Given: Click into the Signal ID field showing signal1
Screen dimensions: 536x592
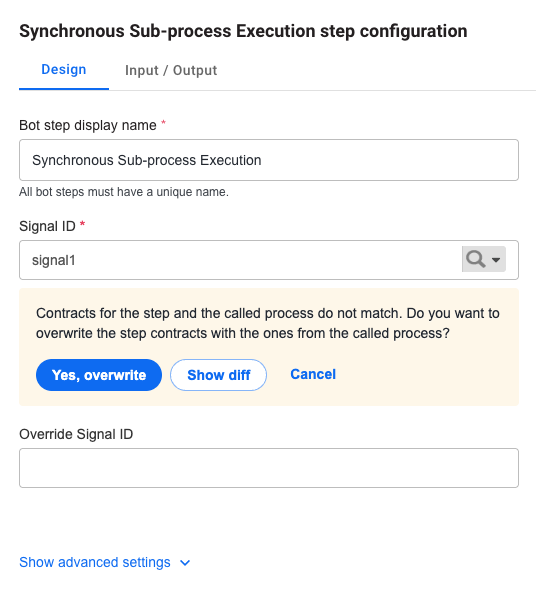Looking at the screenshot, I should (240, 260).
